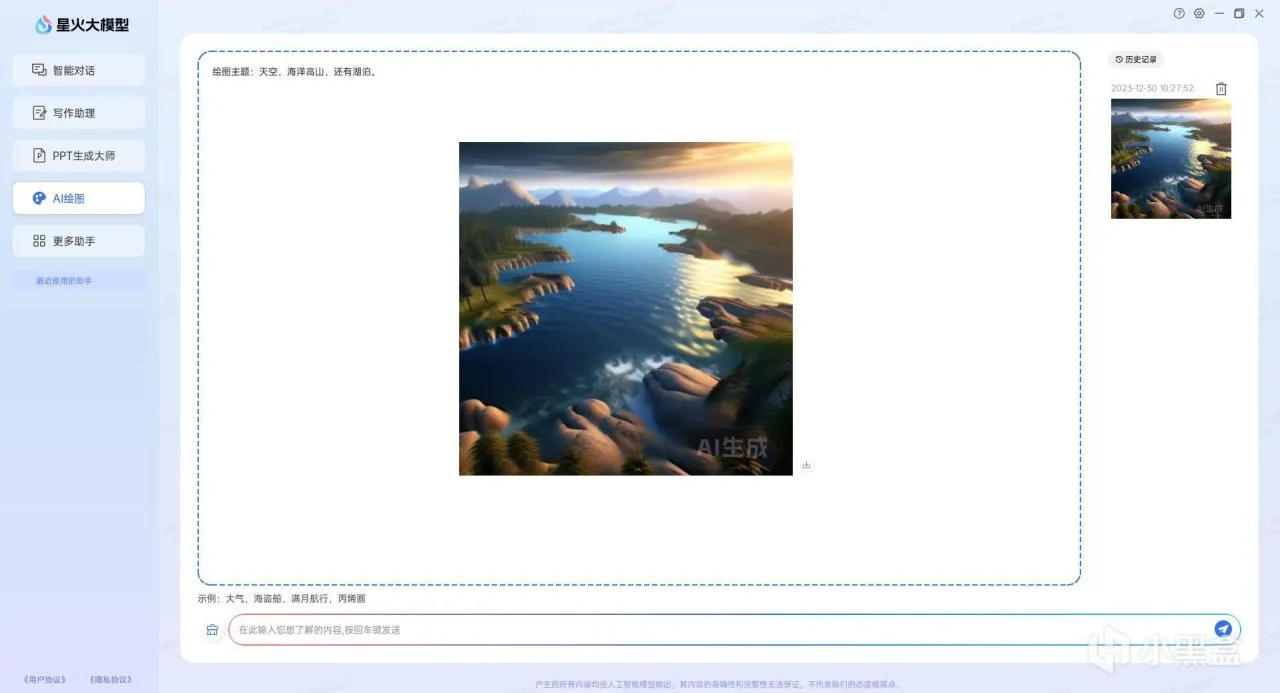Click the 星火大模型 logo
Screen dimensions: 1280x693
coord(82,25)
